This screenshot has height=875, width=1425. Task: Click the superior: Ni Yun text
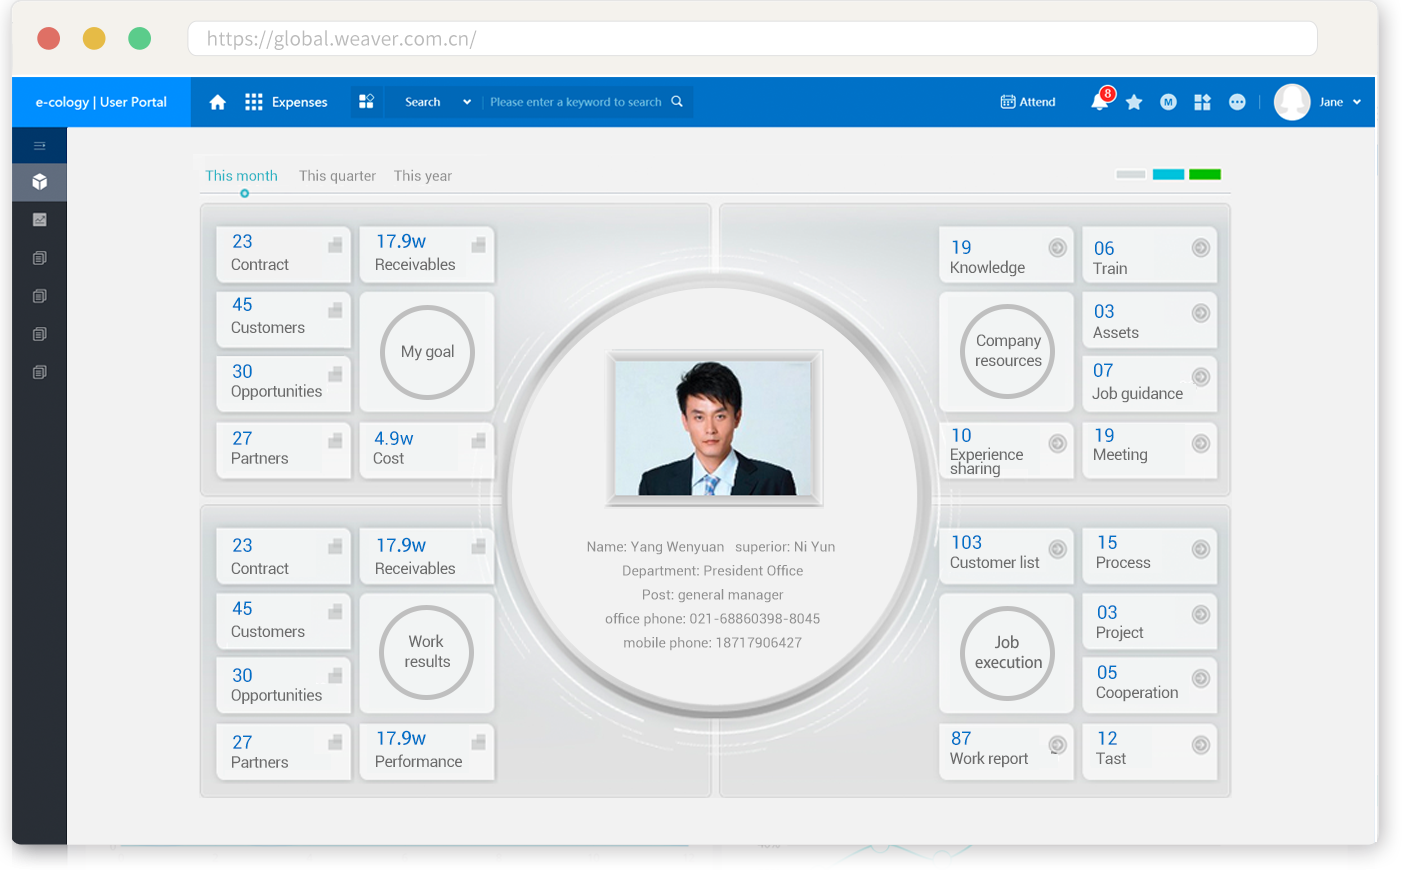tap(785, 547)
